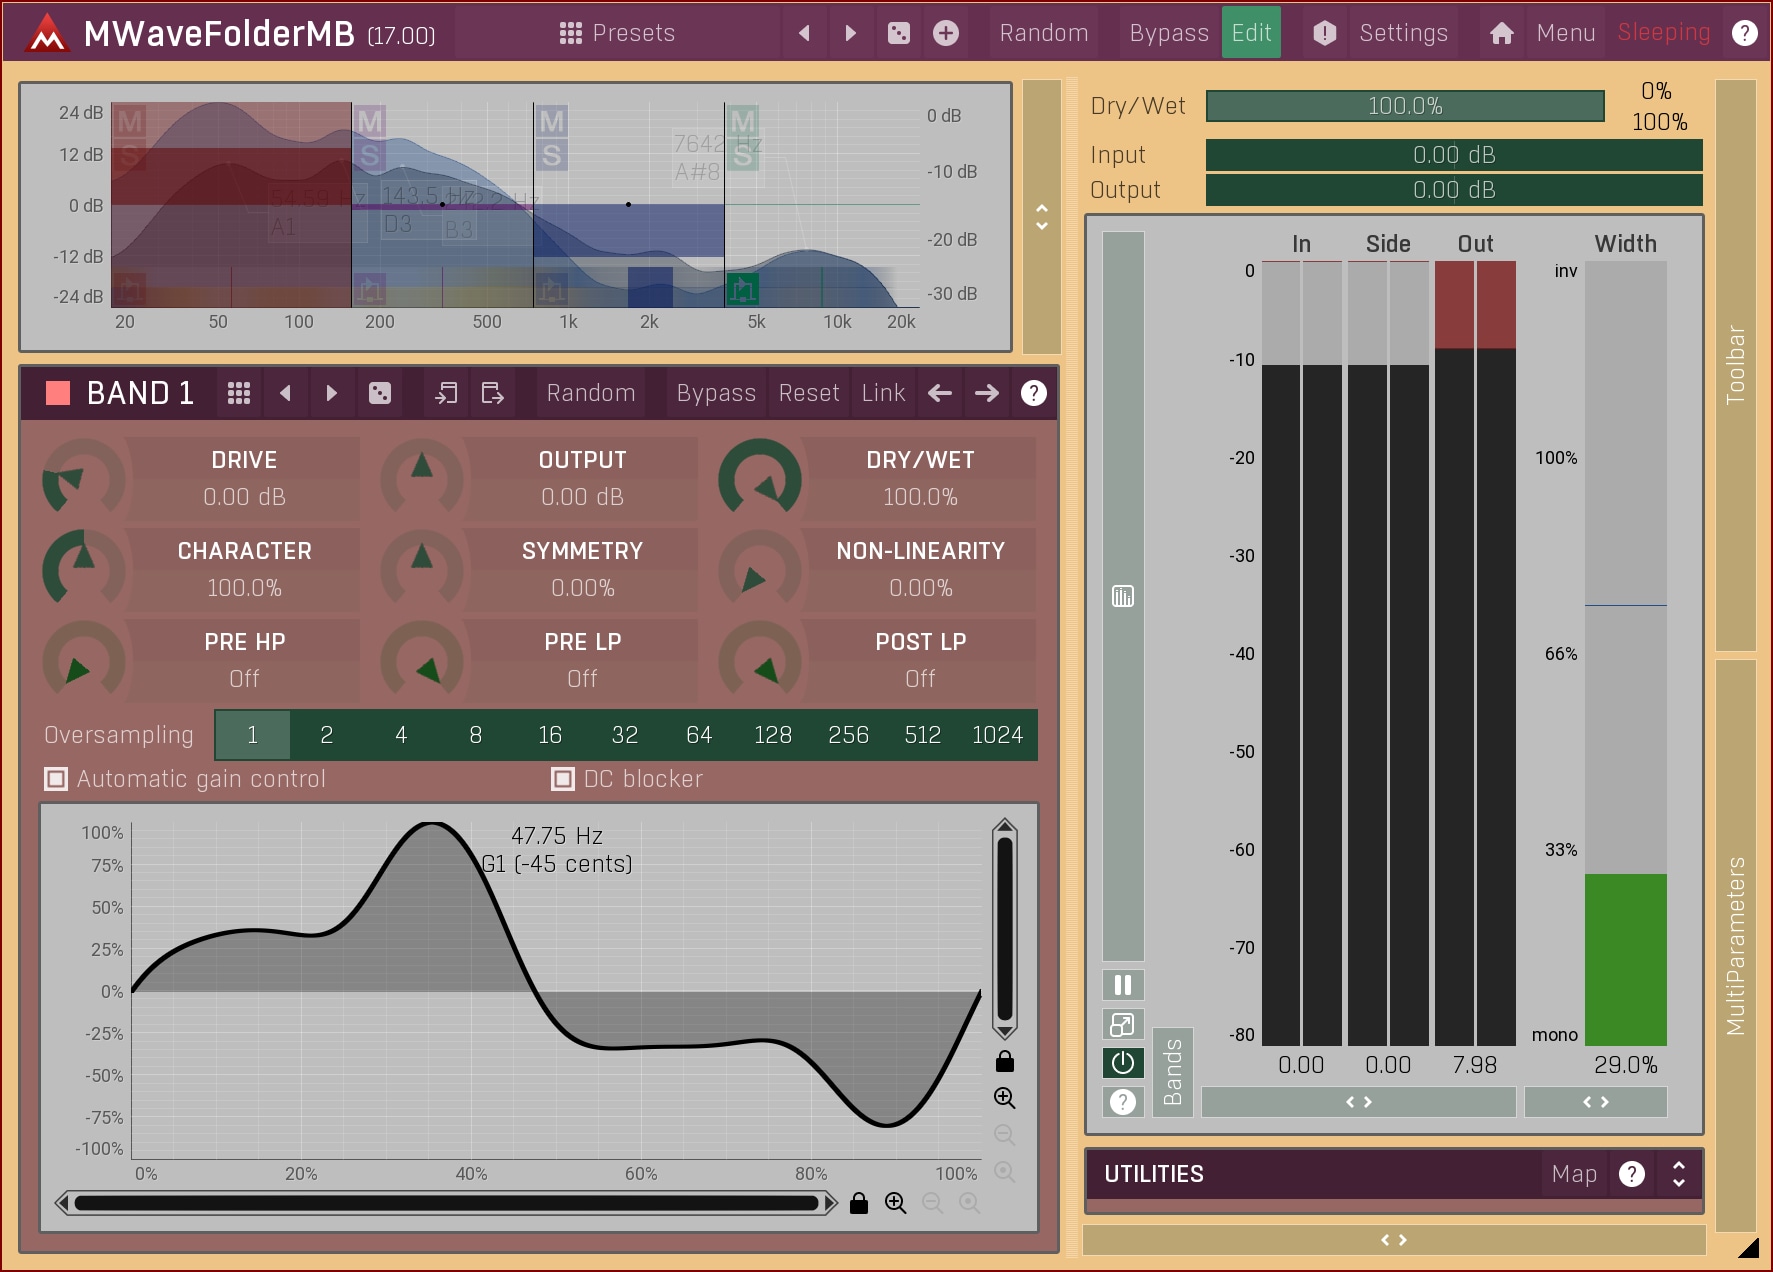Click the Band 1 copy icon
Image resolution: width=1773 pixels, height=1272 pixels.
(x=446, y=393)
